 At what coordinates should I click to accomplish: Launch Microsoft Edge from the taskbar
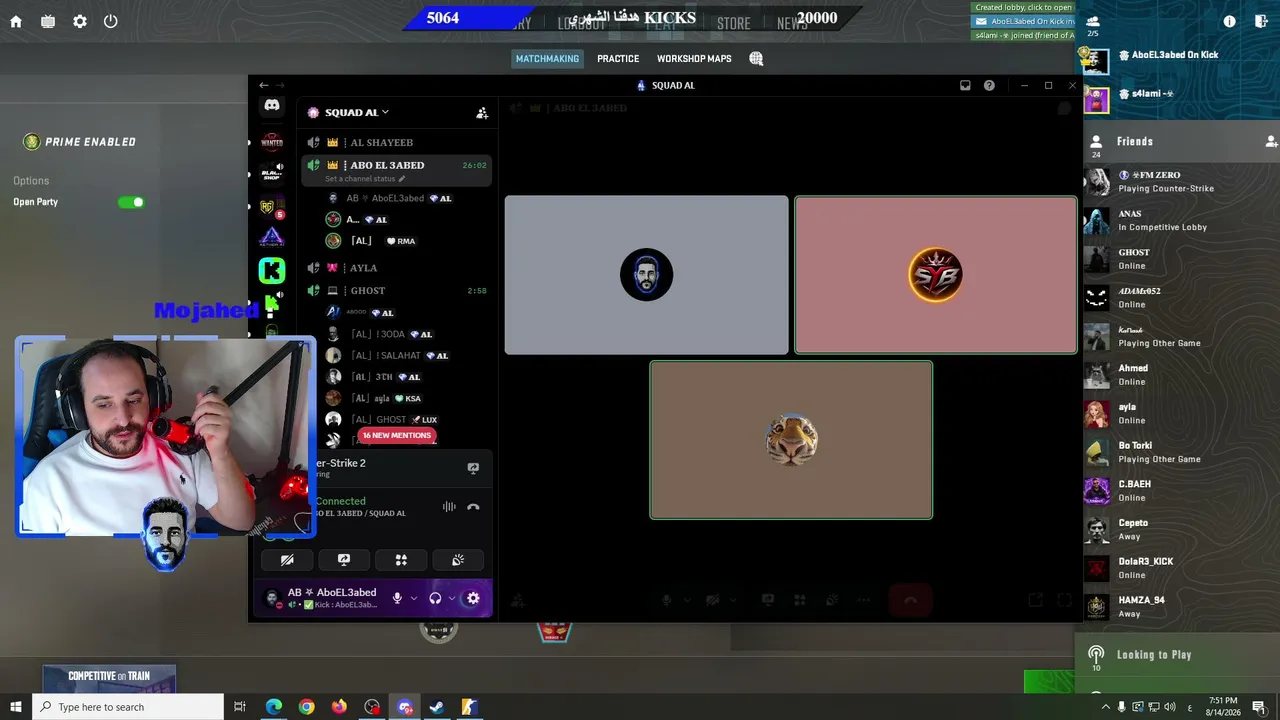[274, 707]
